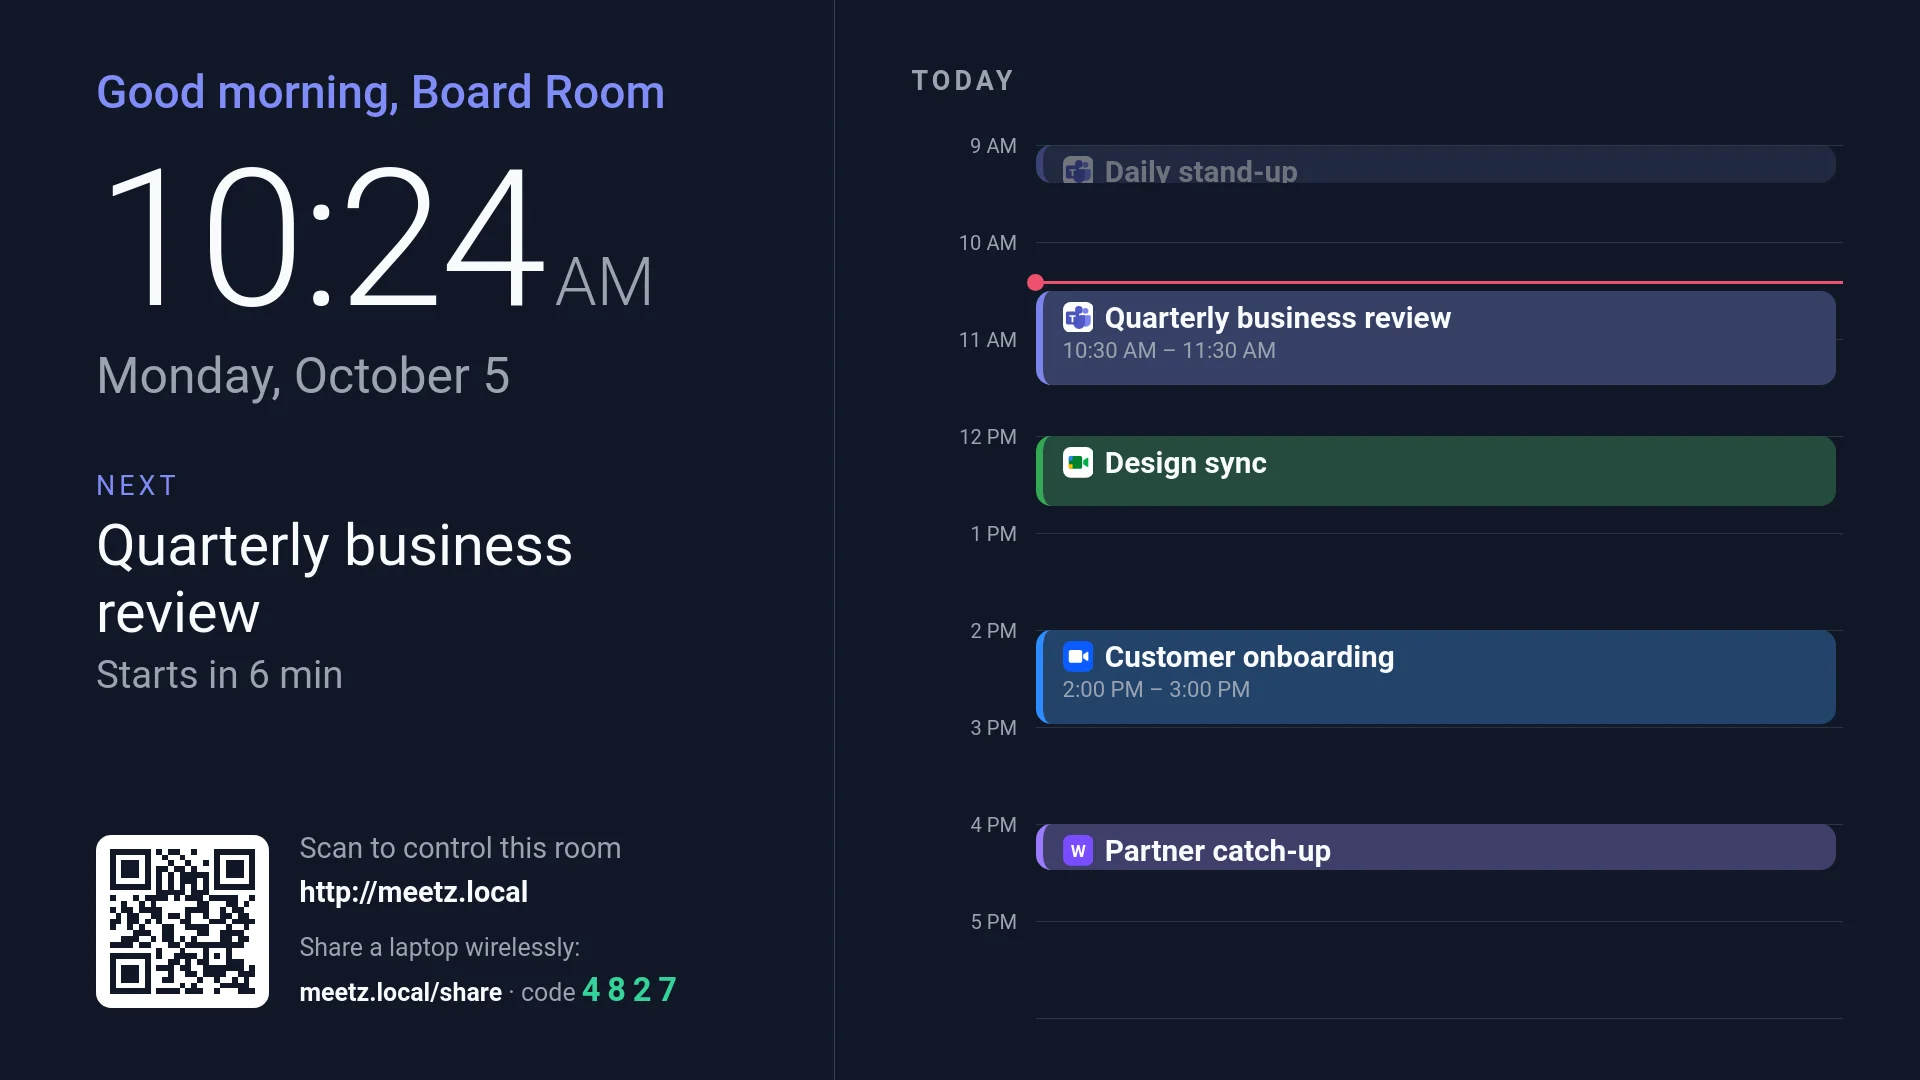Viewport: 1920px width, 1080px height.
Task: Click the next meeting title Quarterly business review
Action: pyautogui.click(x=335, y=578)
